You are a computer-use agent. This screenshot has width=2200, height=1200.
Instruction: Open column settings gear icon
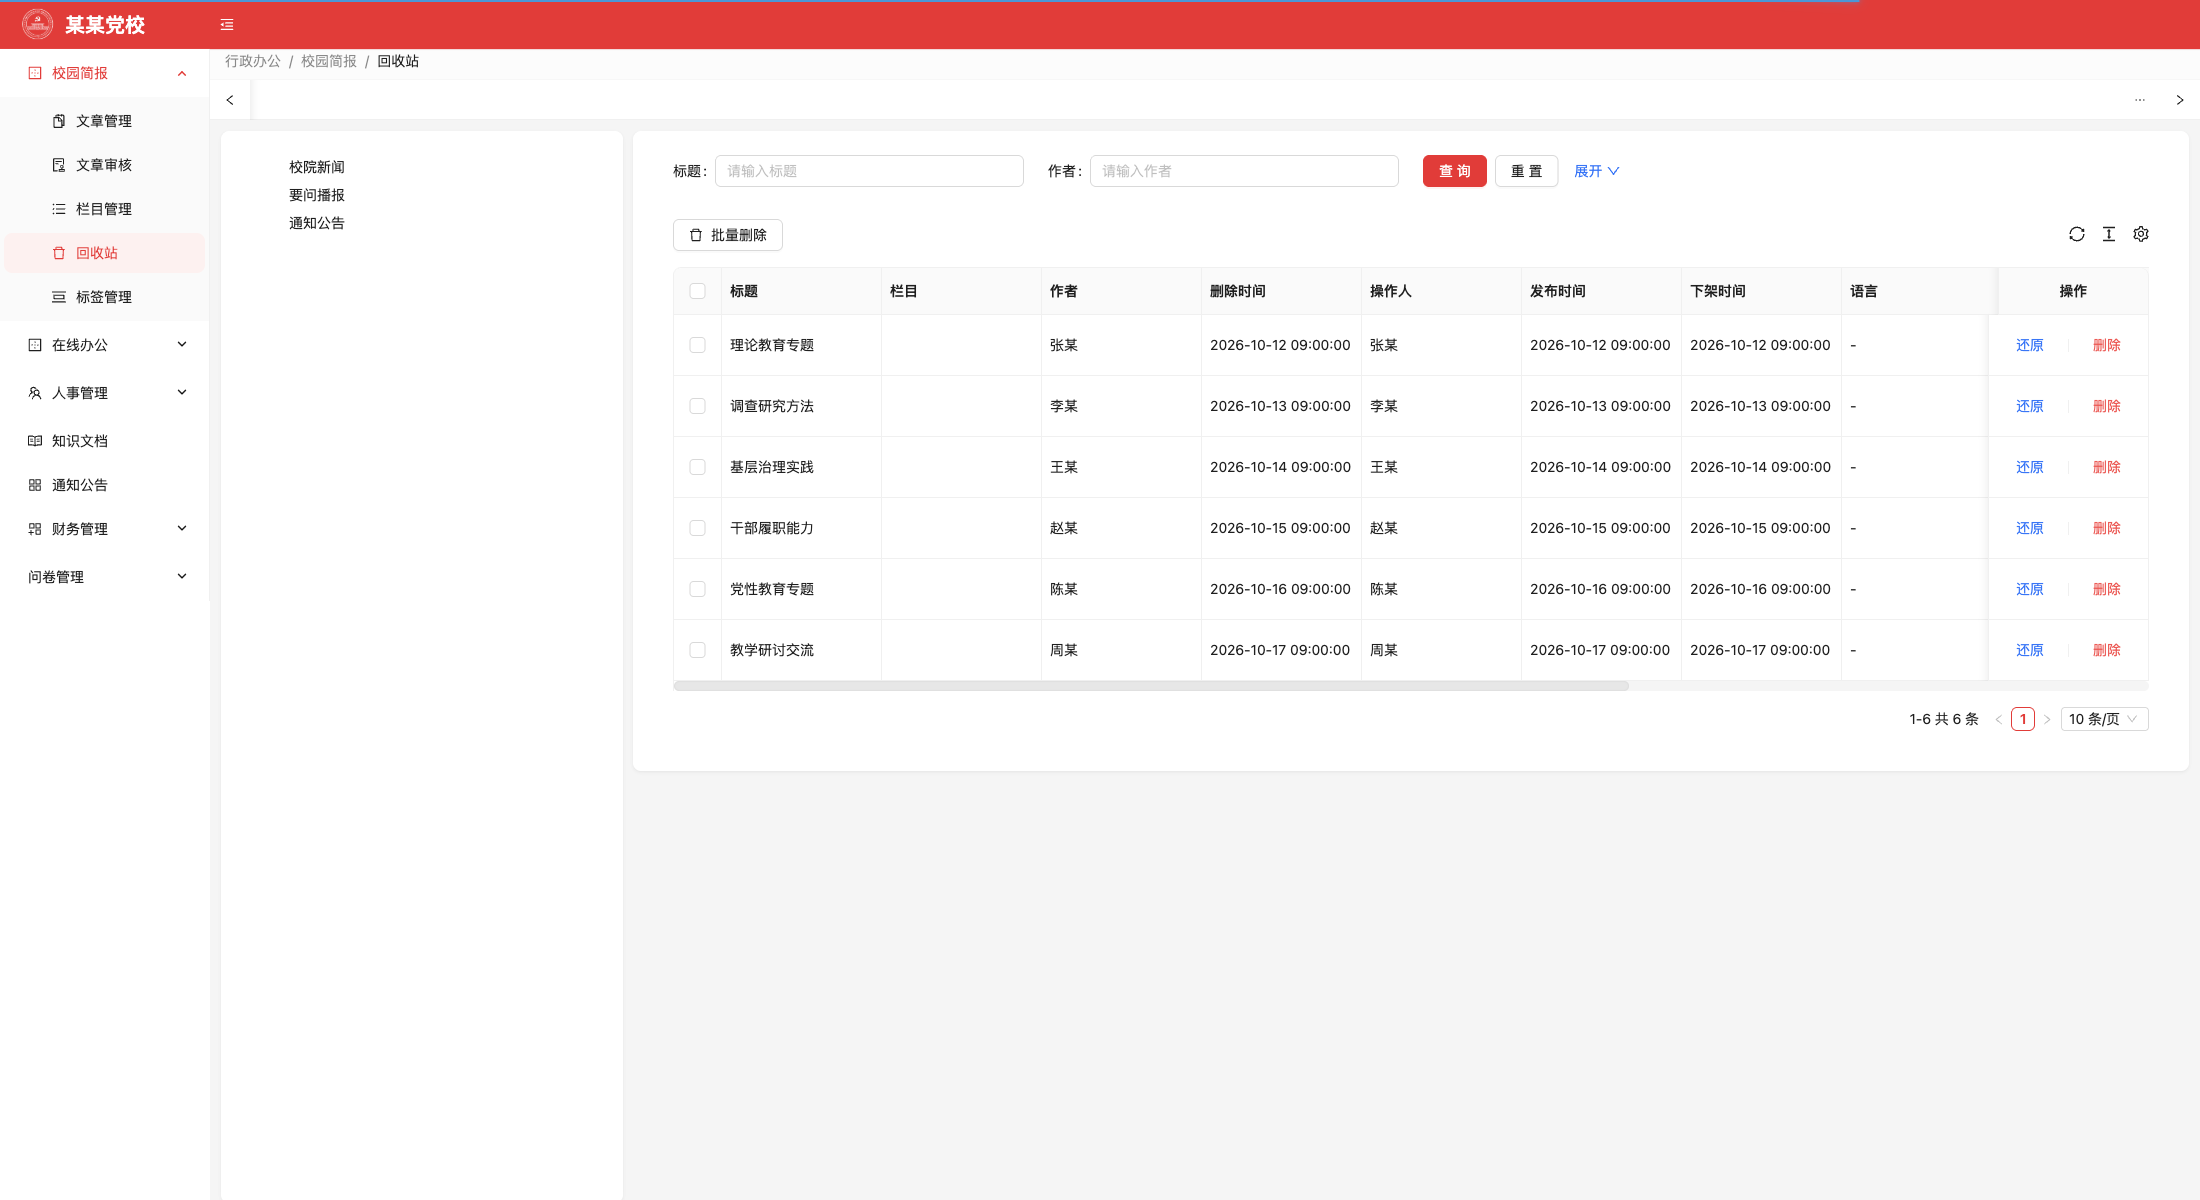[x=2141, y=234]
